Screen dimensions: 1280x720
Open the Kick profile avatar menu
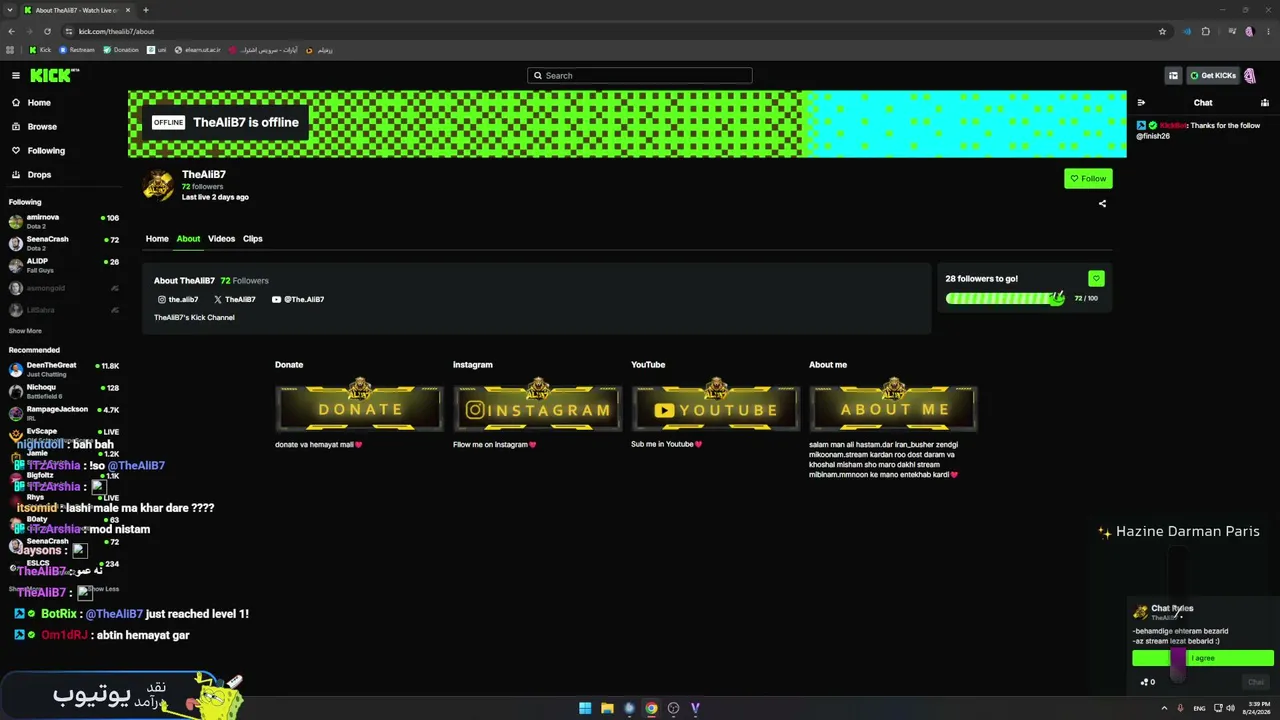pos(1250,75)
